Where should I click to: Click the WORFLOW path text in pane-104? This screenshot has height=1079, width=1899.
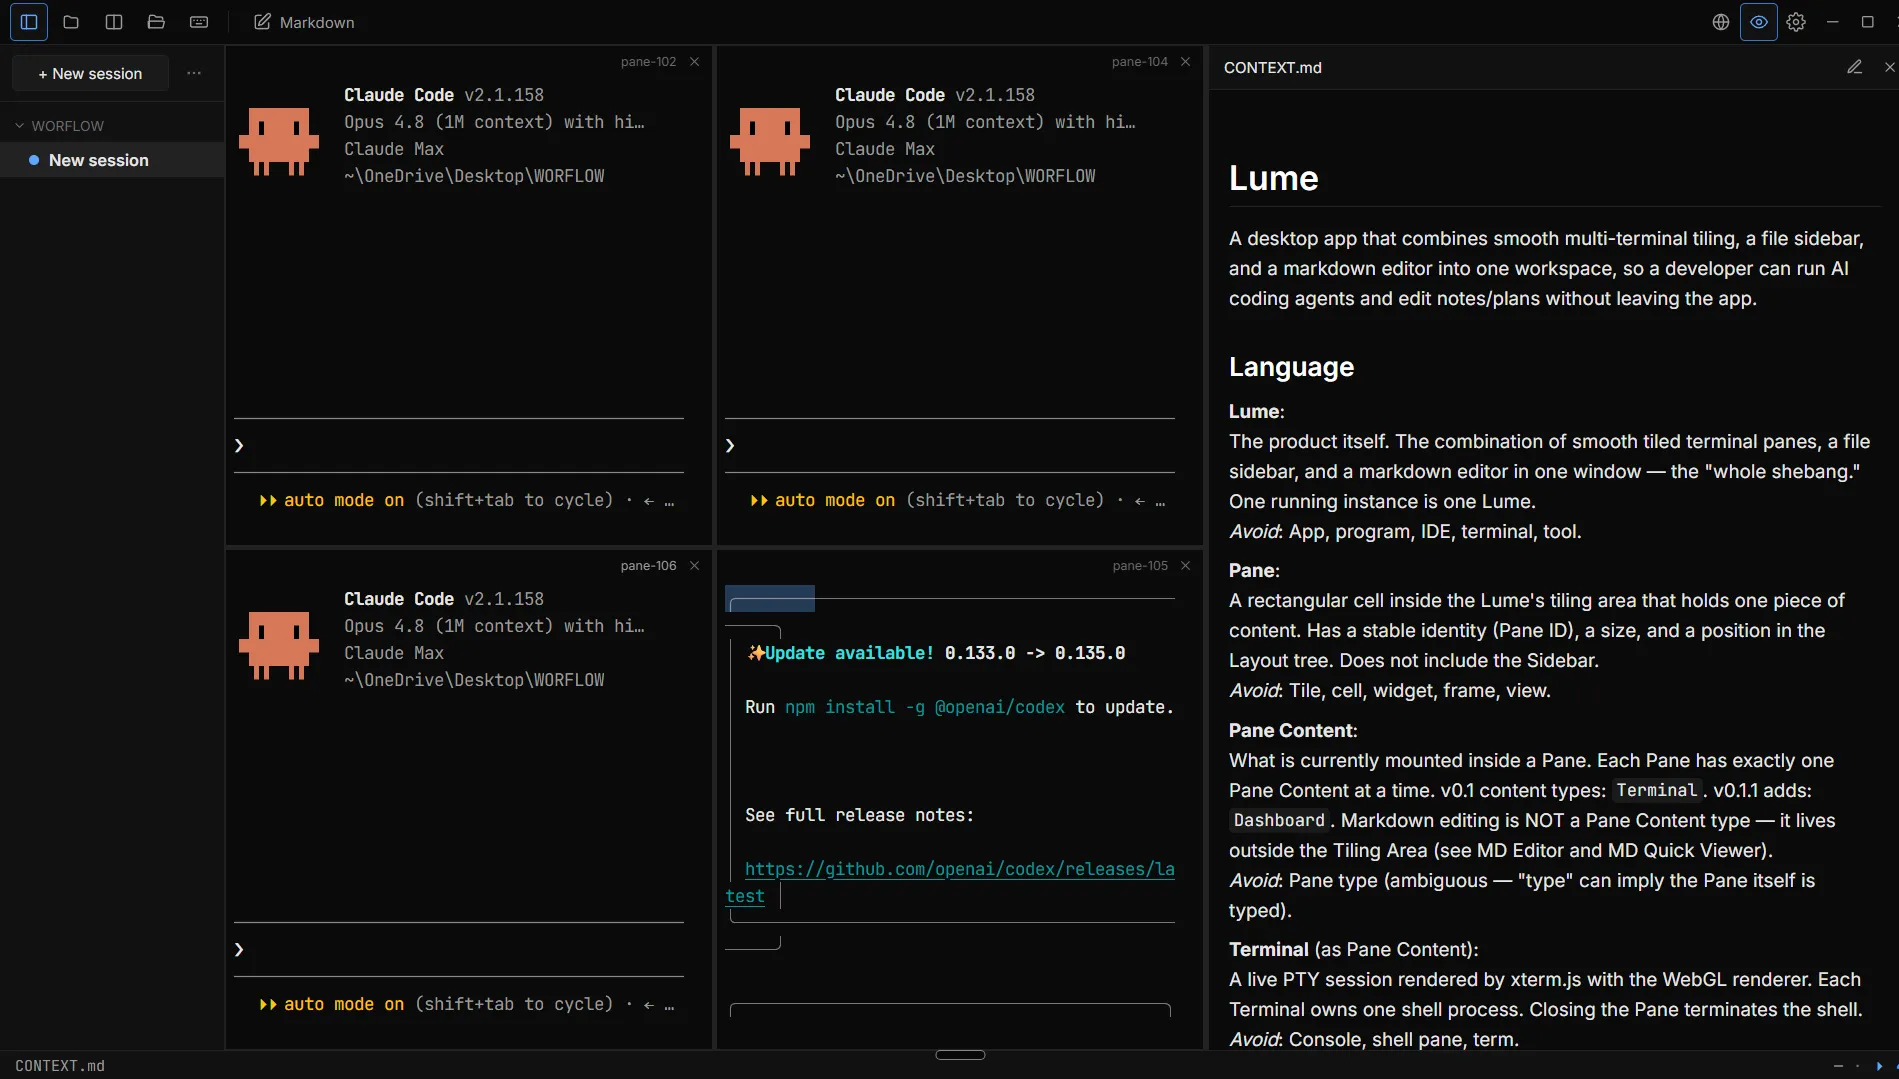point(965,176)
